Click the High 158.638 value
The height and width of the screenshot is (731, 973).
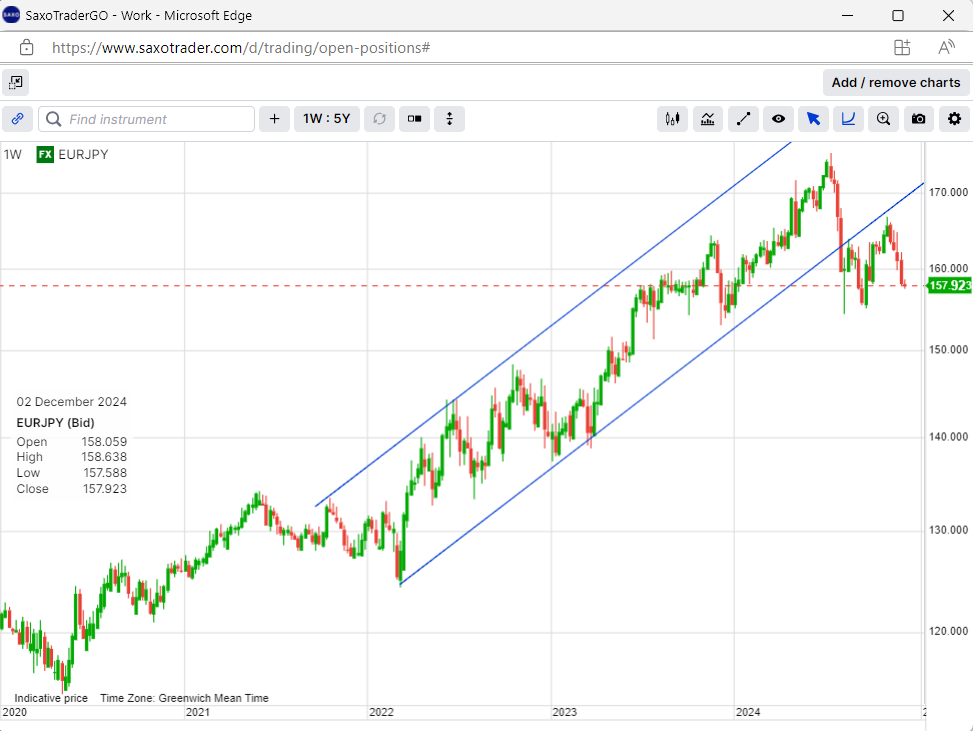[104, 457]
